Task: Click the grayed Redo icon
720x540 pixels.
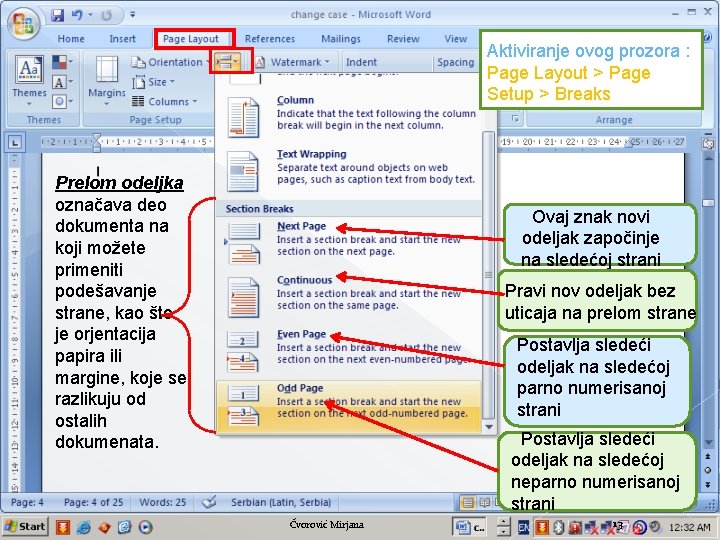Action: tap(106, 15)
